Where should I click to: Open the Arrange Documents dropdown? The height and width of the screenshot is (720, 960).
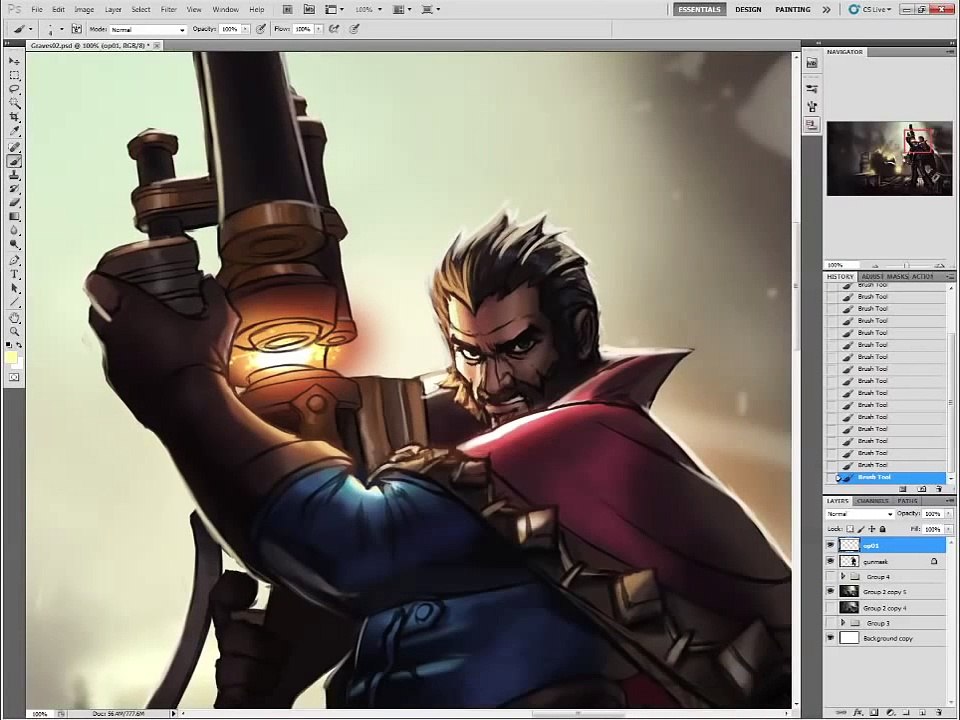403,9
